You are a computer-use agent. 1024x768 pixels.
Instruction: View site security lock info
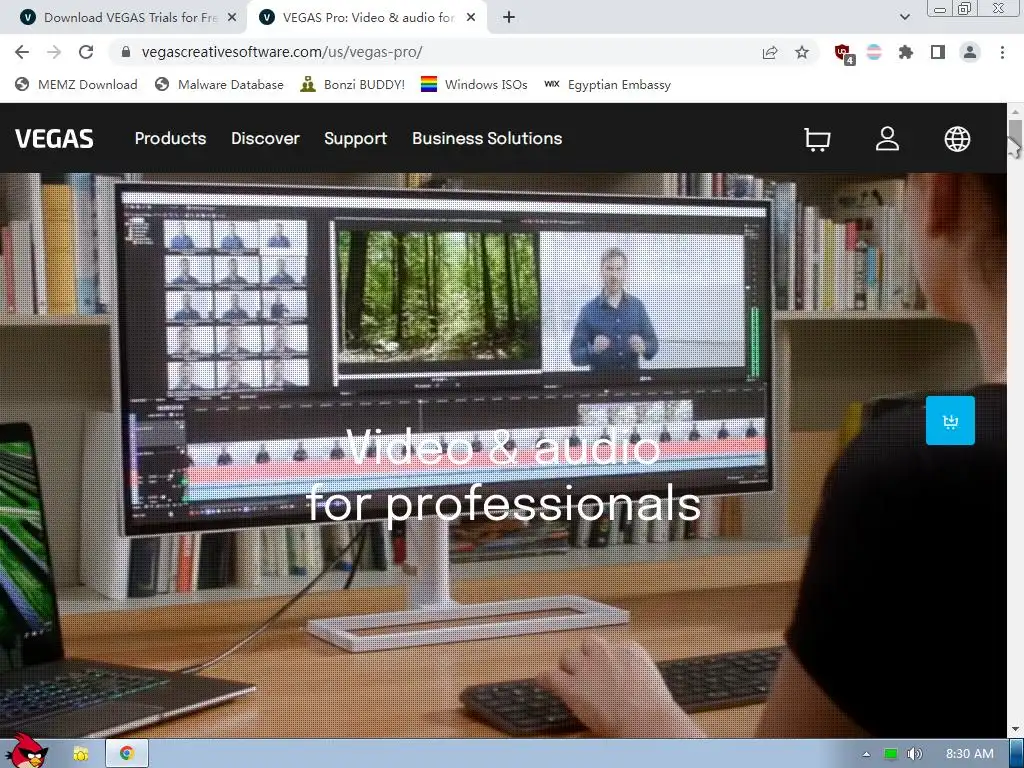(126, 52)
